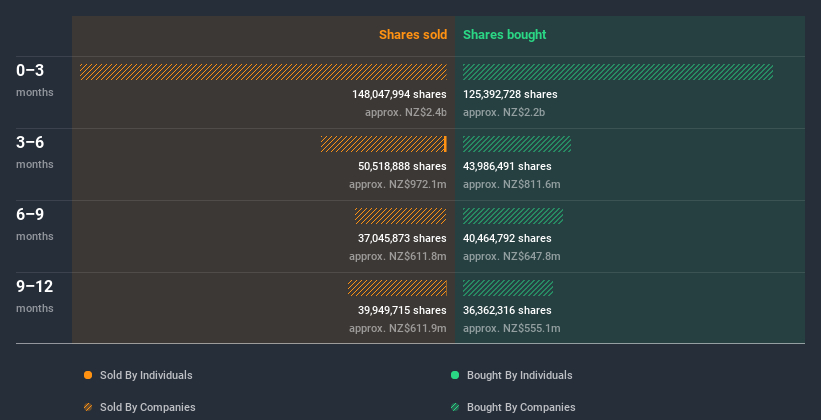Click '43,986,491 shares' value
Viewport: 821px width, 420px height.
507,166
